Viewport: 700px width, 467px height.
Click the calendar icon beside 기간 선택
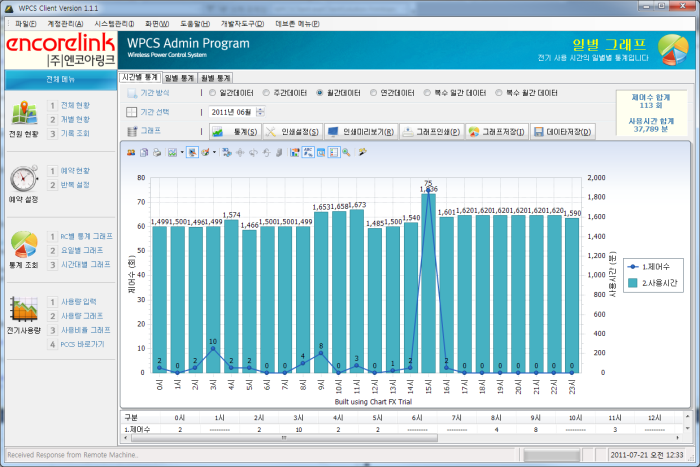click(131, 112)
